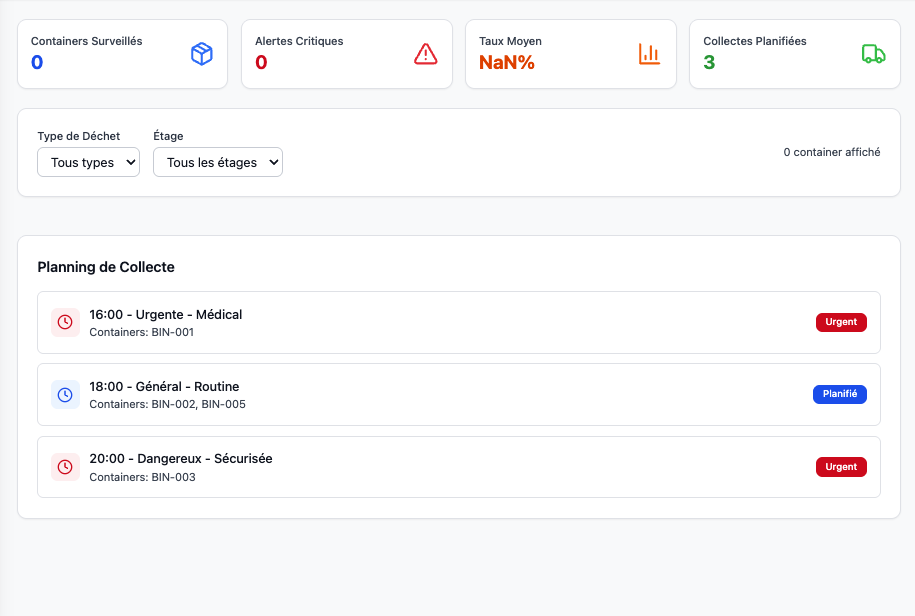
Task: Click the blue clock icon for 18:00
Action: click(65, 394)
